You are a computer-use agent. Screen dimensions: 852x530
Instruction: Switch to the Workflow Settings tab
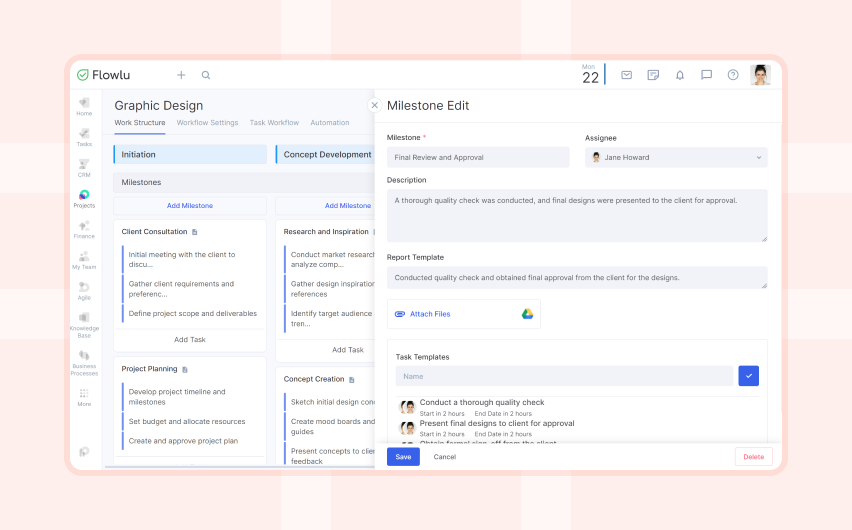(x=207, y=123)
